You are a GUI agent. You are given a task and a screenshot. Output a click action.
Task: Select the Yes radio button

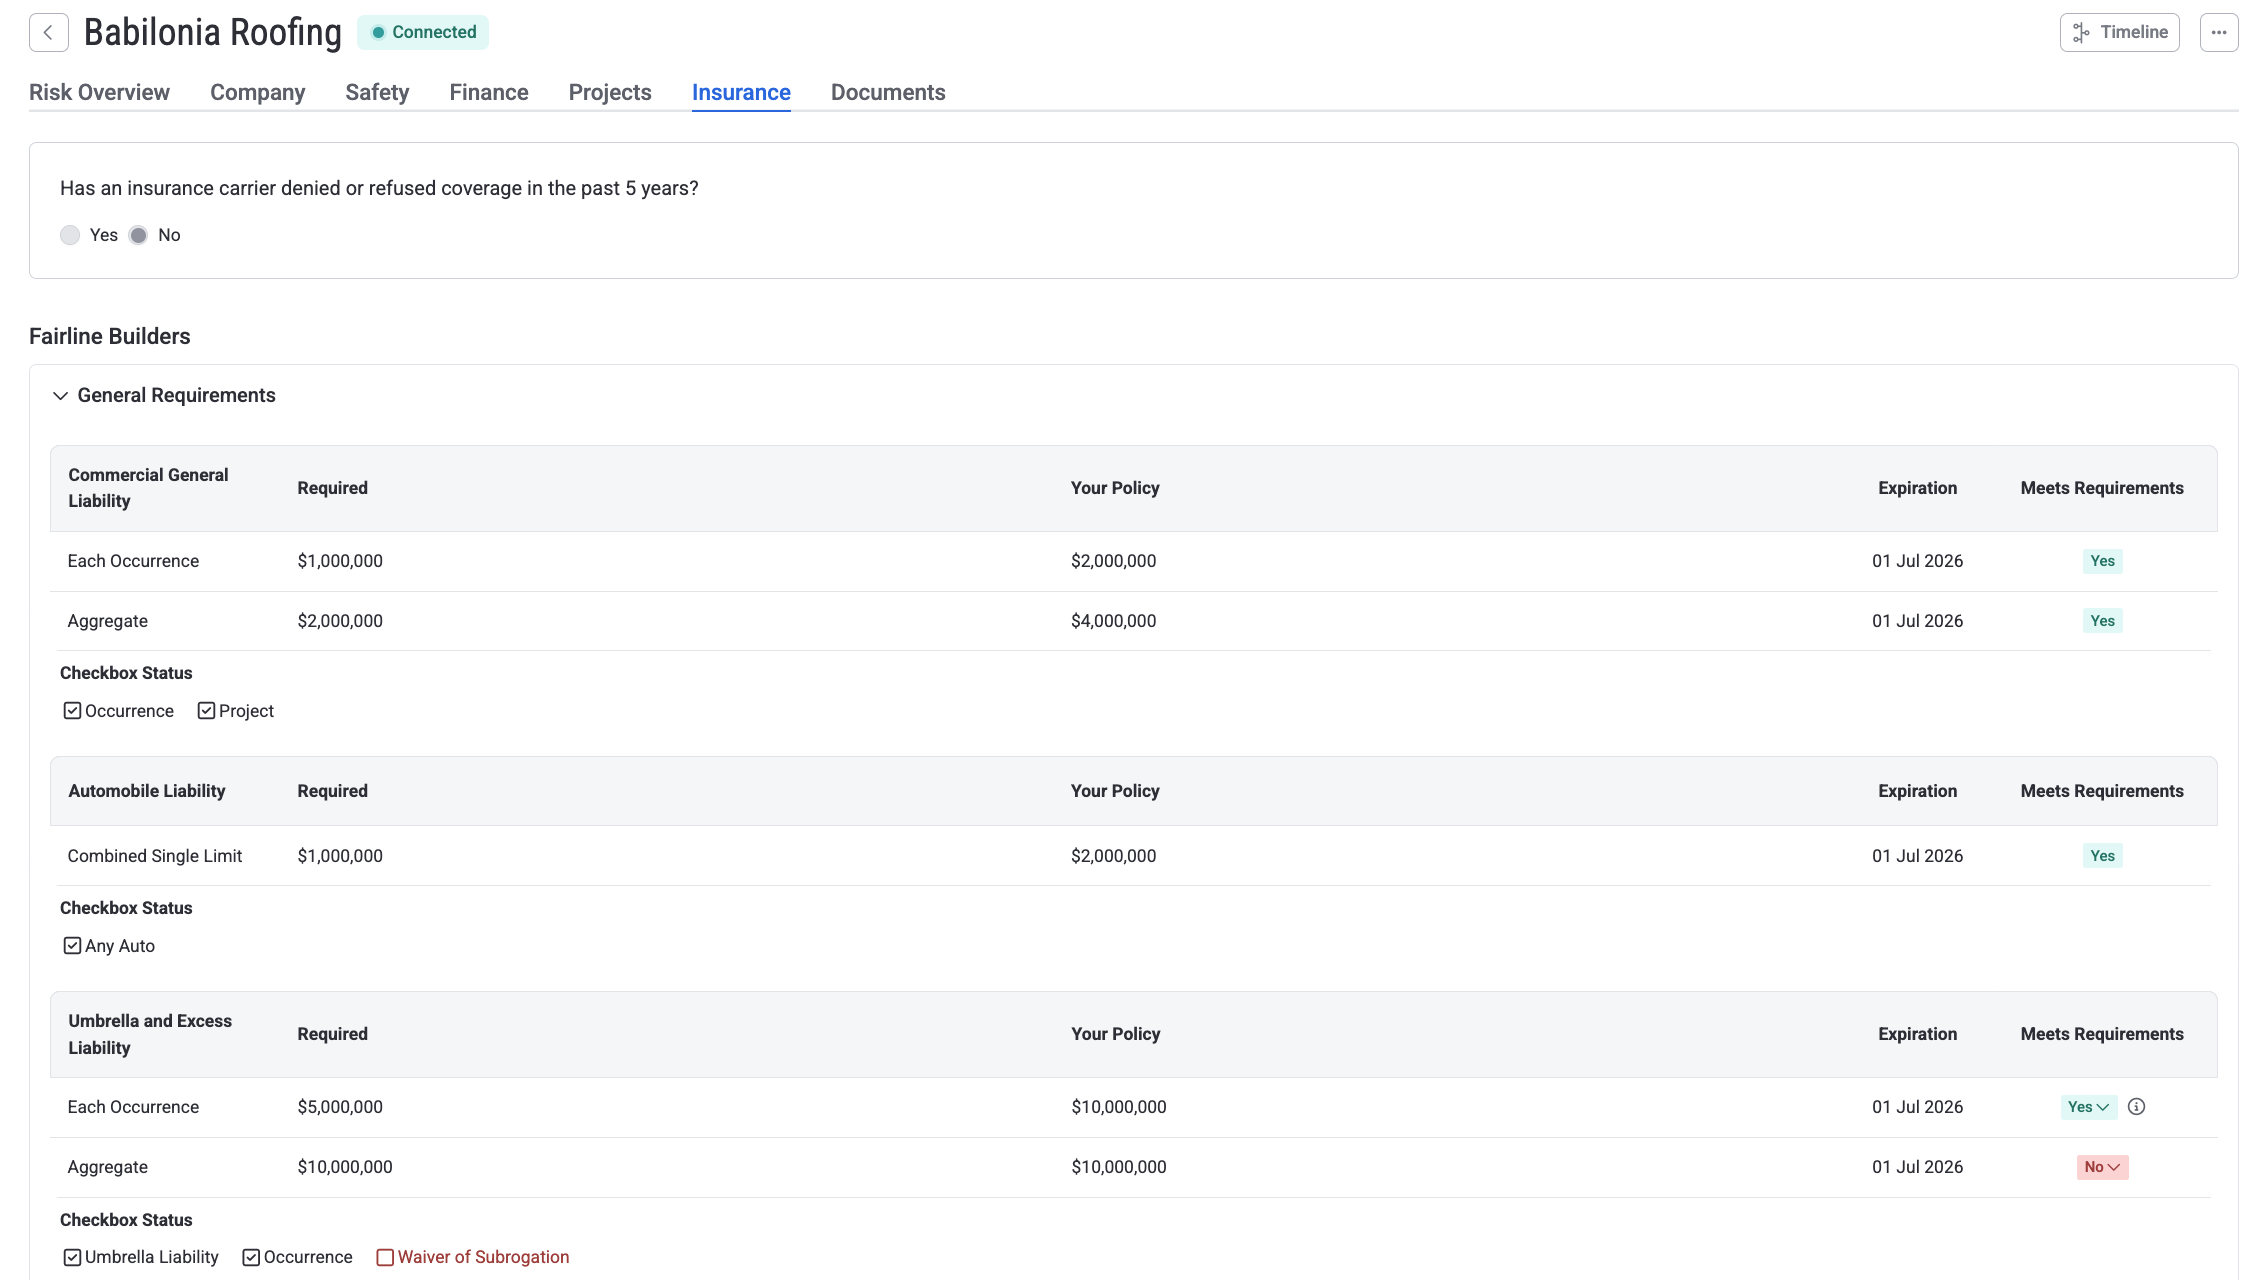click(70, 235)
